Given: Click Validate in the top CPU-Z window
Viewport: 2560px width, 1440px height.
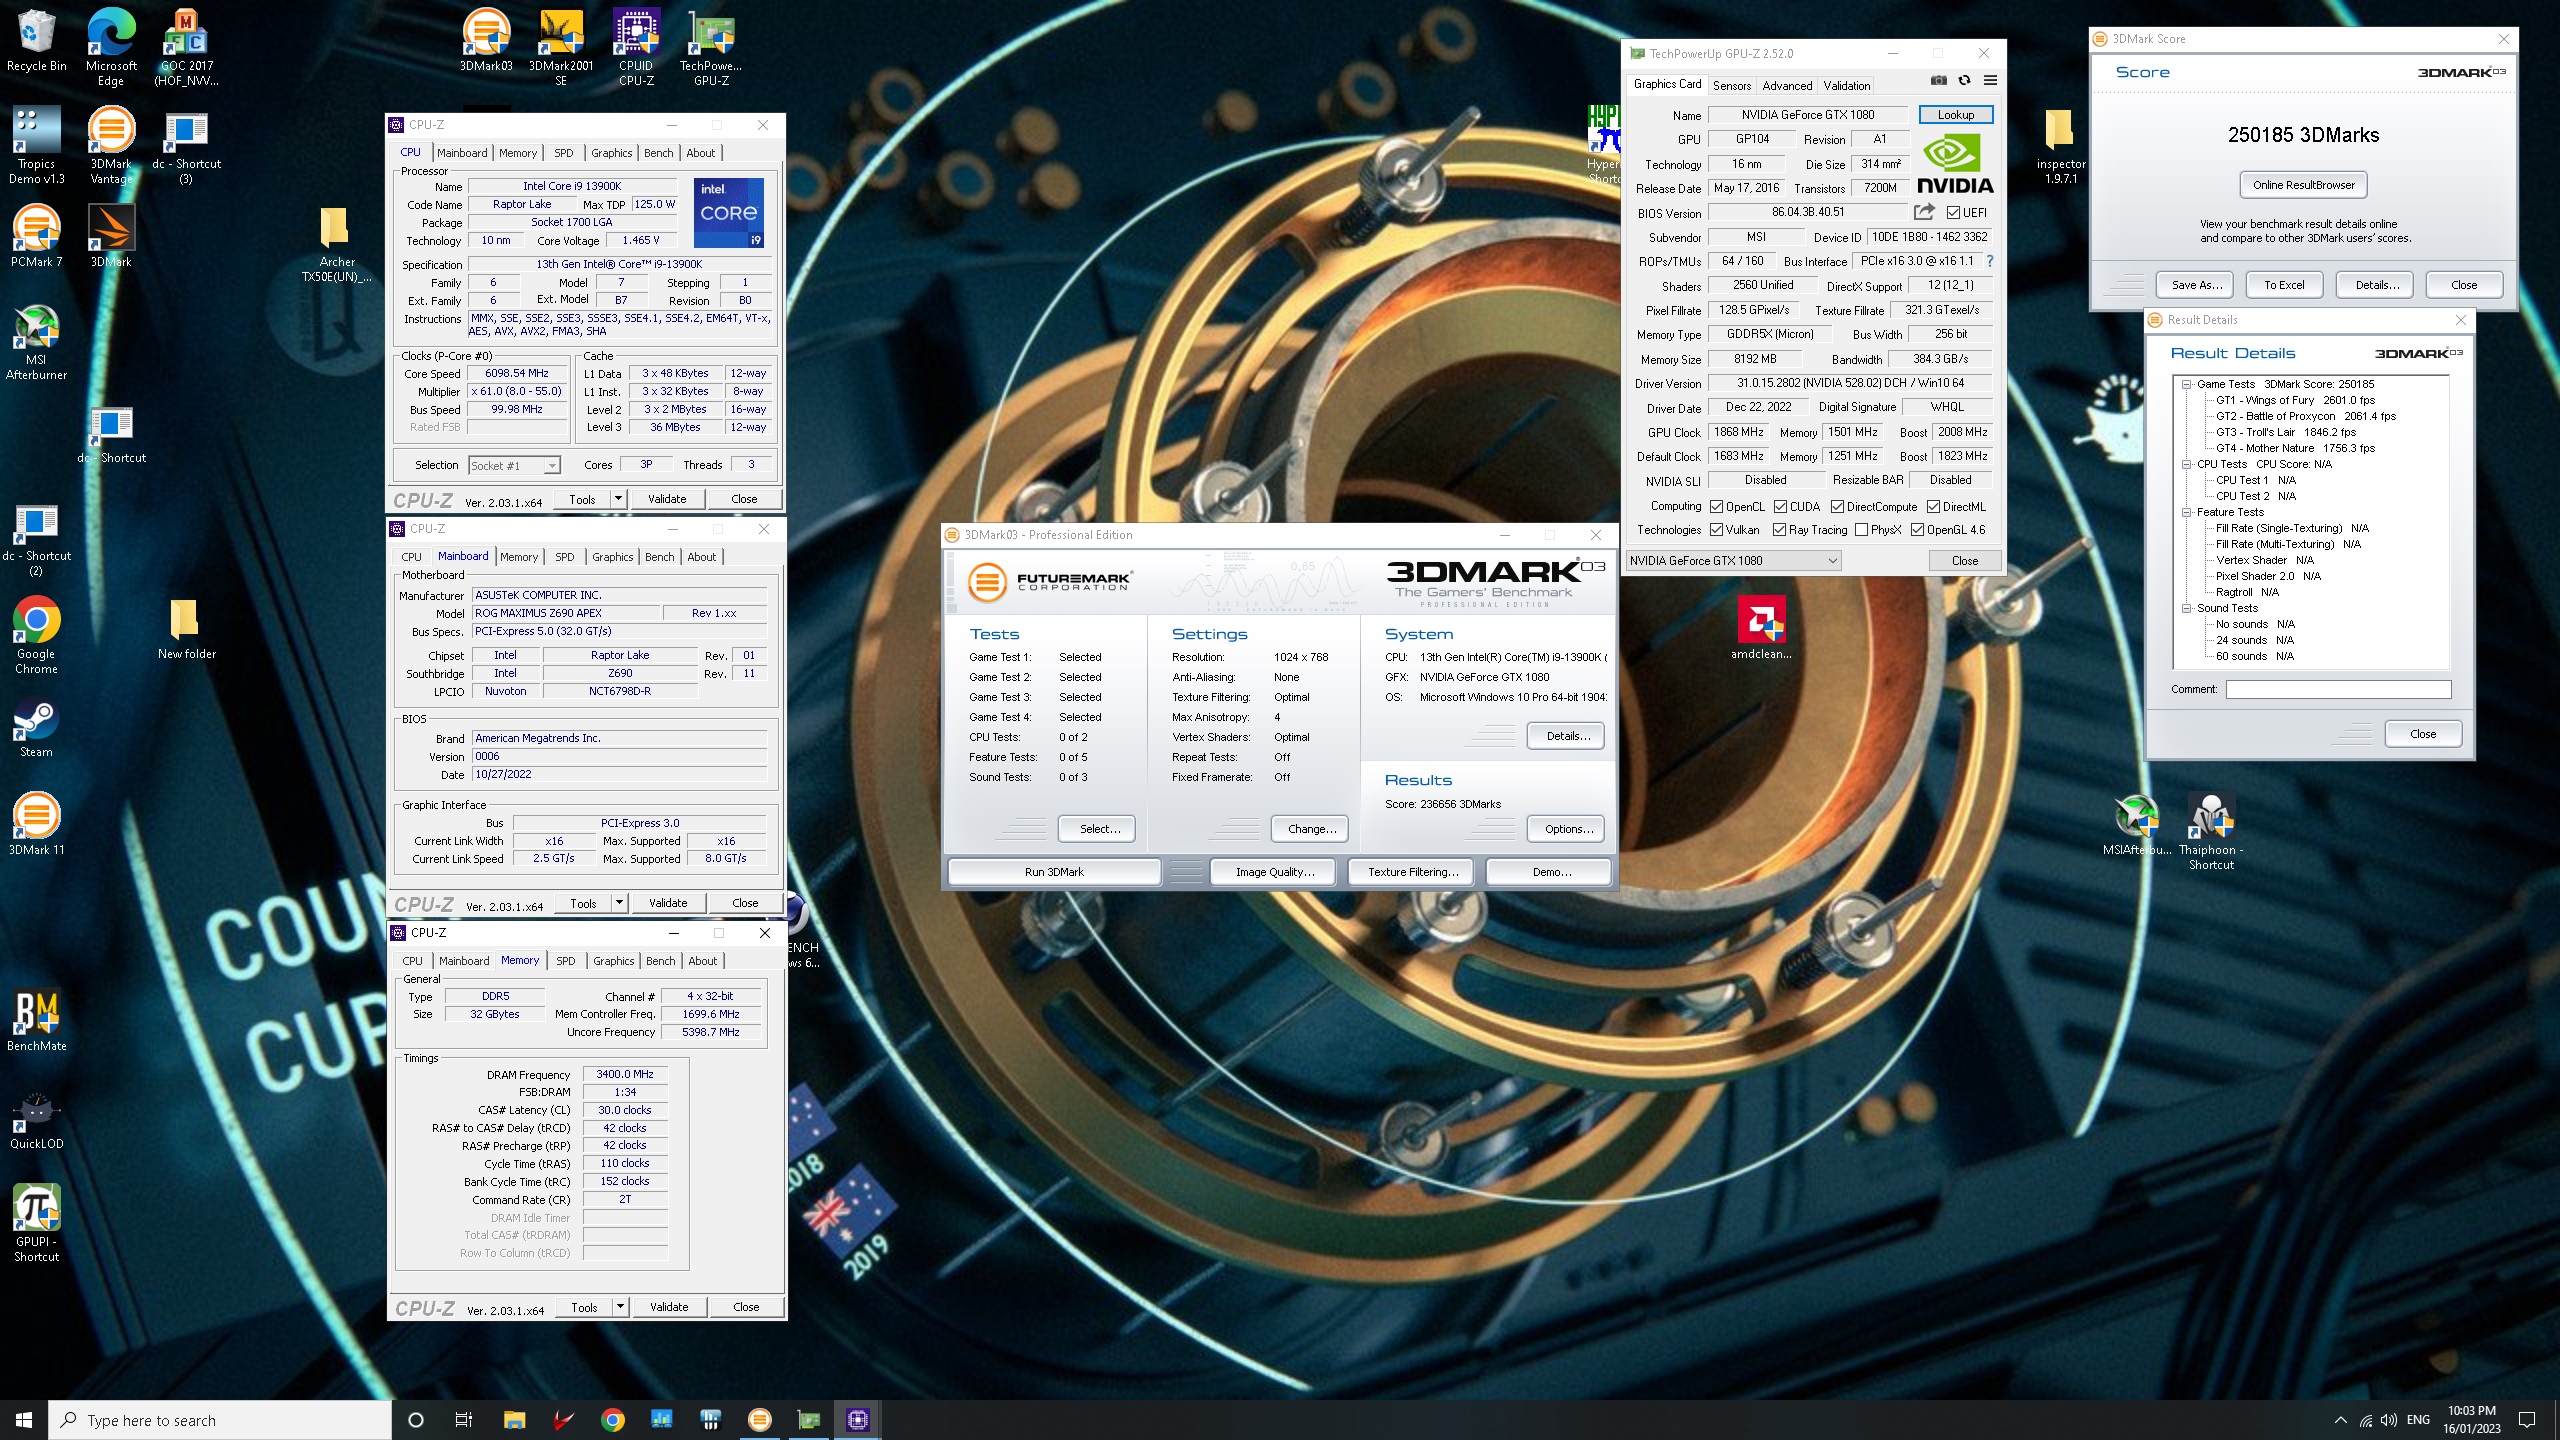Looking at the screenshot, I should (x=667, y=498).
